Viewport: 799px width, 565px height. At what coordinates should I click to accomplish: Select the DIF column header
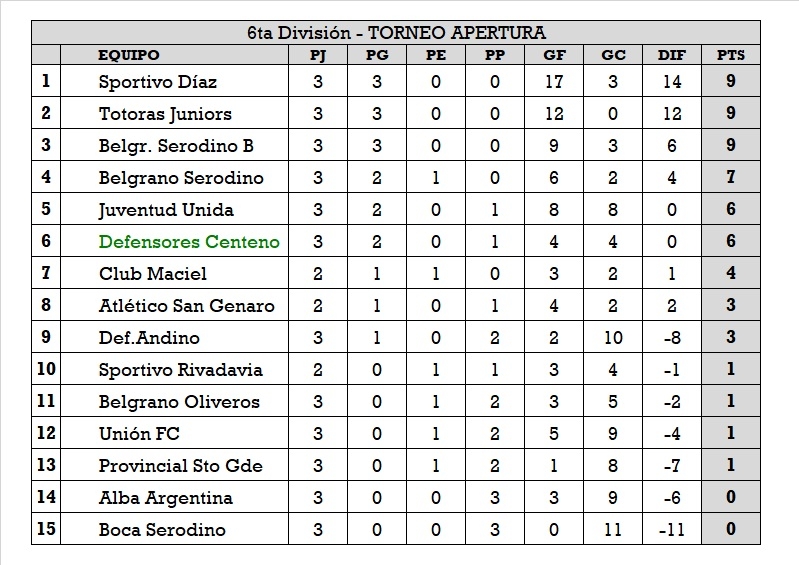point(672,55)
